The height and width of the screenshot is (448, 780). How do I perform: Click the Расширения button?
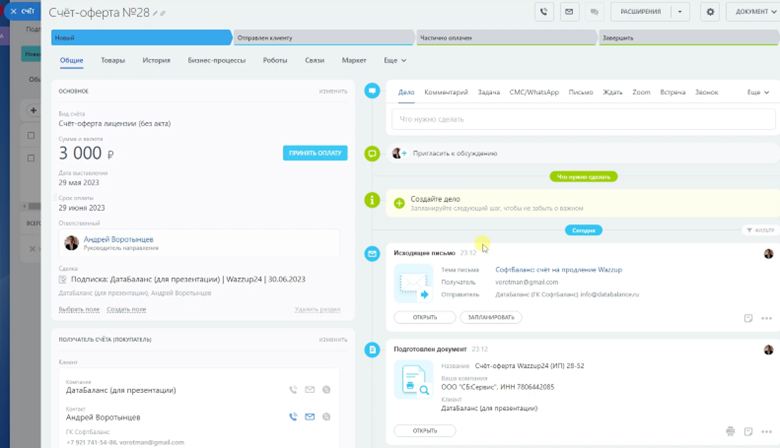pyautogui.click(x=641, y=11)
